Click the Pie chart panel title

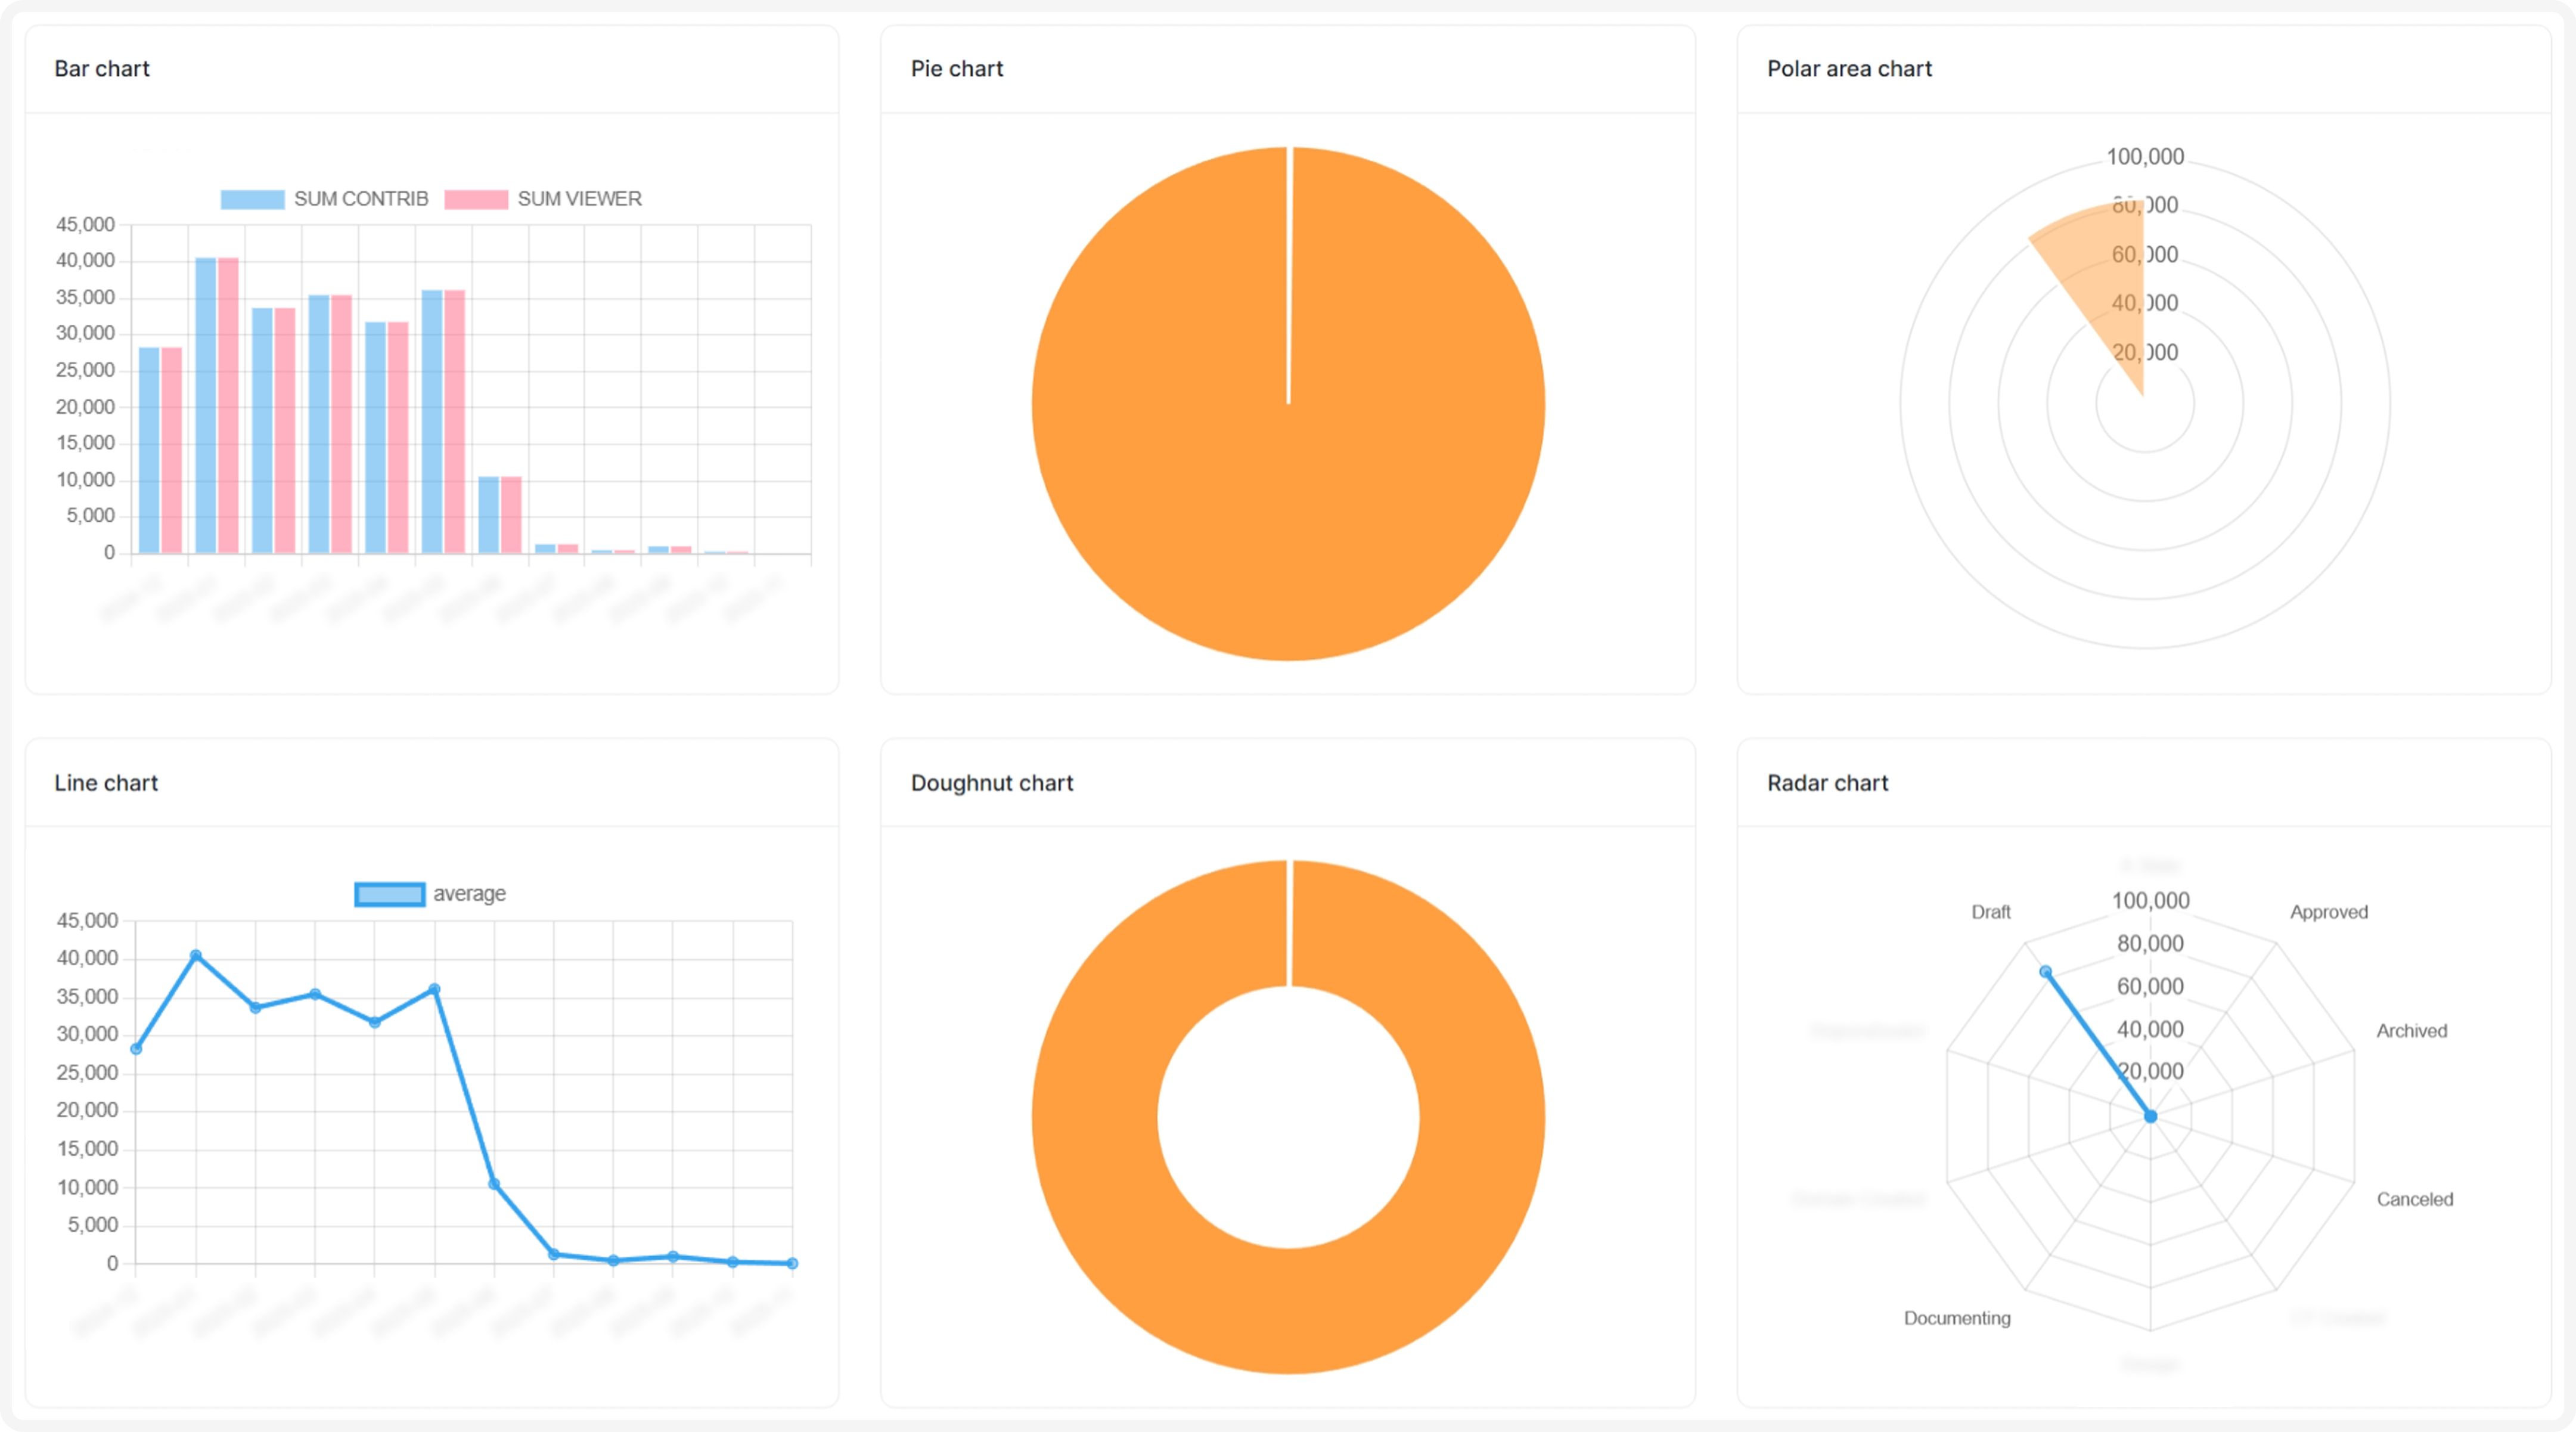tap(957, 69)
